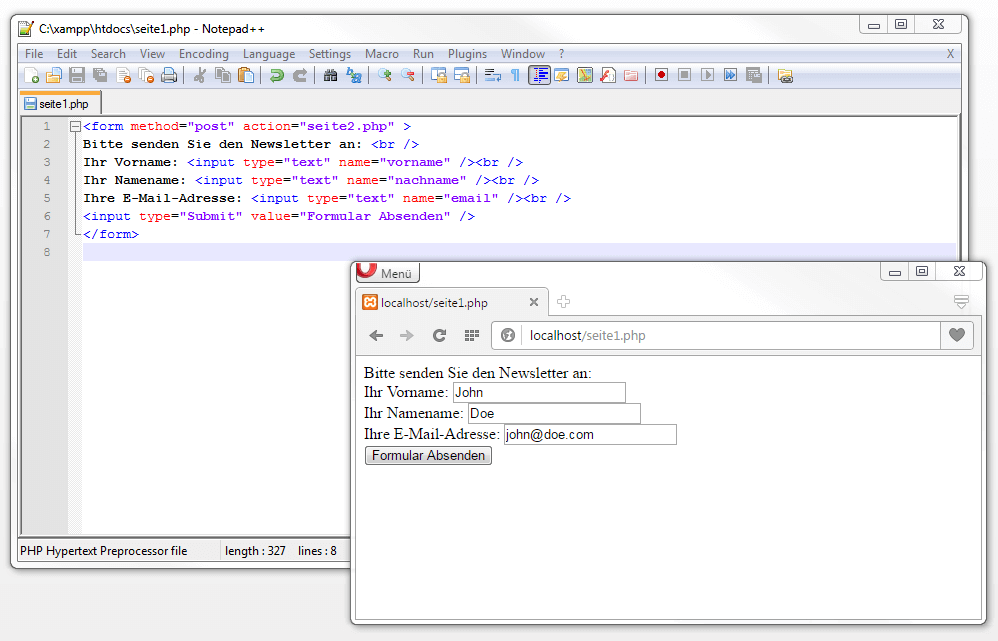Click the Open file folder icon

click(54, 76)
